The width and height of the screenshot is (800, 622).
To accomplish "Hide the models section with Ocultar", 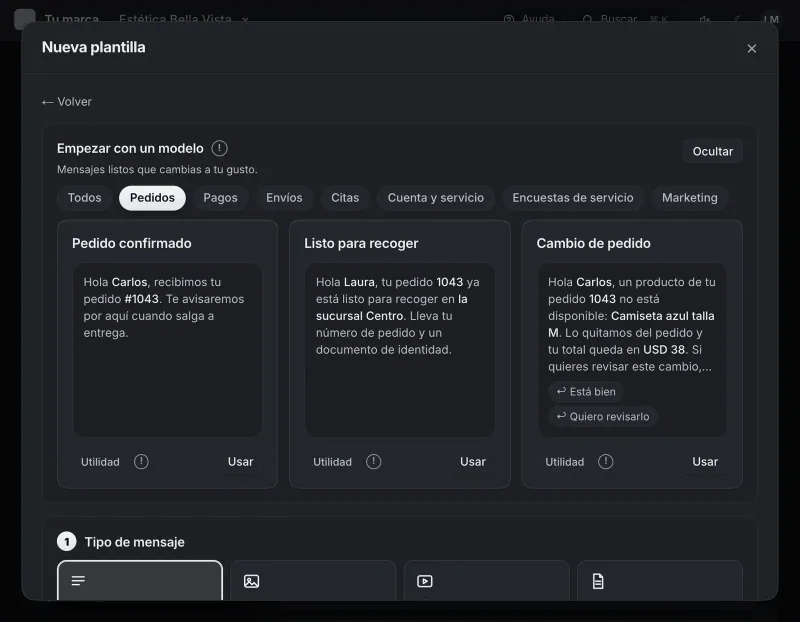I will pos(712,152).
